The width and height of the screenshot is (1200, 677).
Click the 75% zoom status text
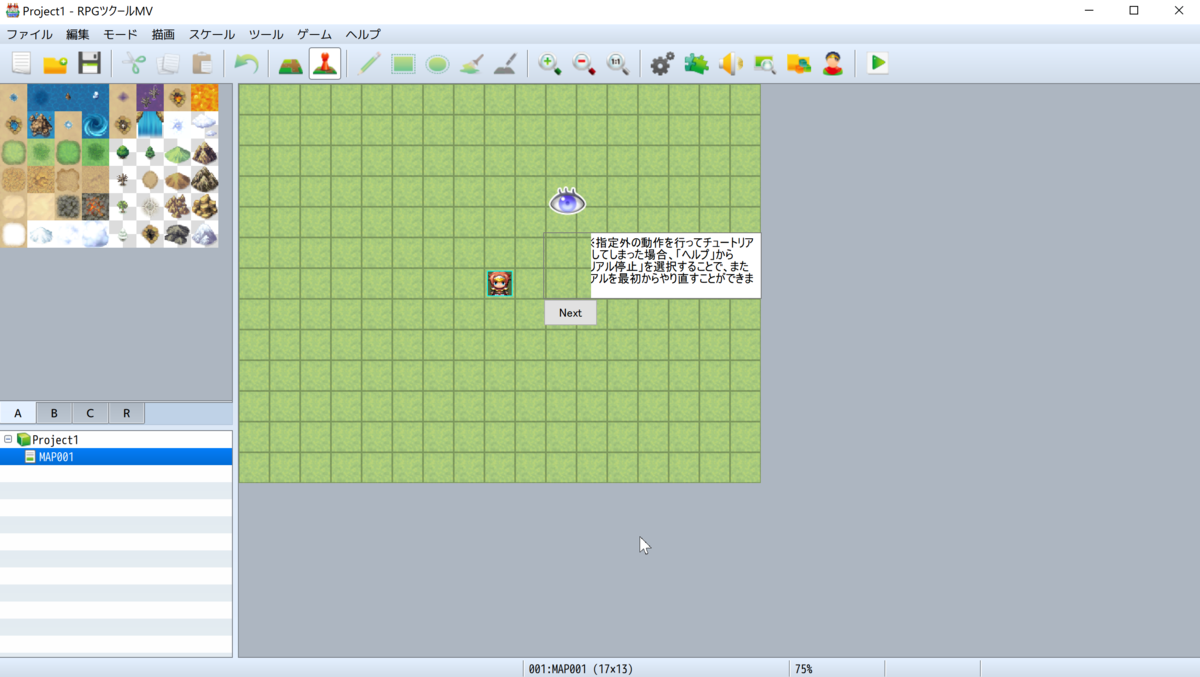pyautogui.click(x=804, y=669)
